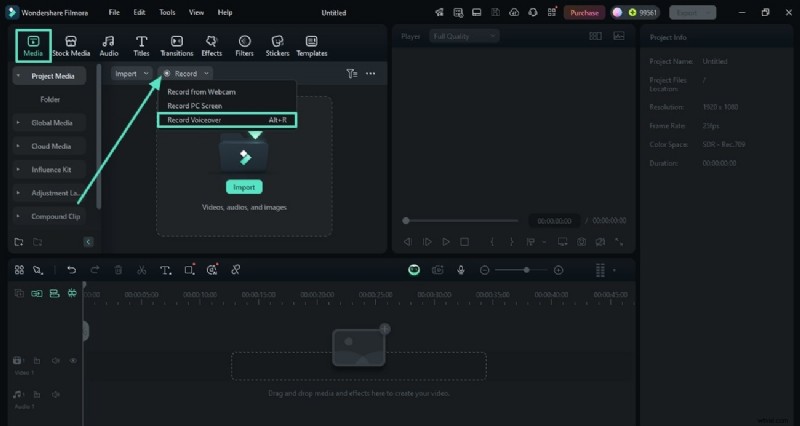Open the Edit menu
The height and width of the screenshot is (426, 800).
tap(139, 12)
